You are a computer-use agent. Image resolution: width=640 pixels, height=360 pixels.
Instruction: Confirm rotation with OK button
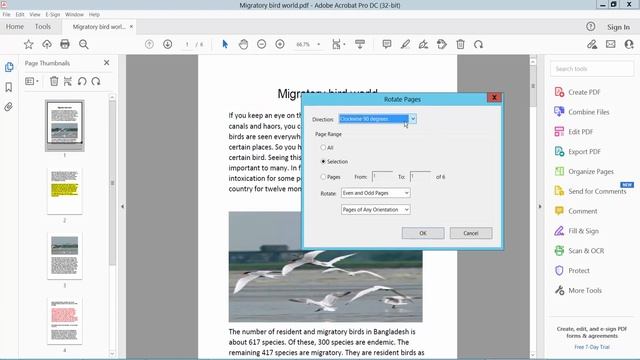423,233
